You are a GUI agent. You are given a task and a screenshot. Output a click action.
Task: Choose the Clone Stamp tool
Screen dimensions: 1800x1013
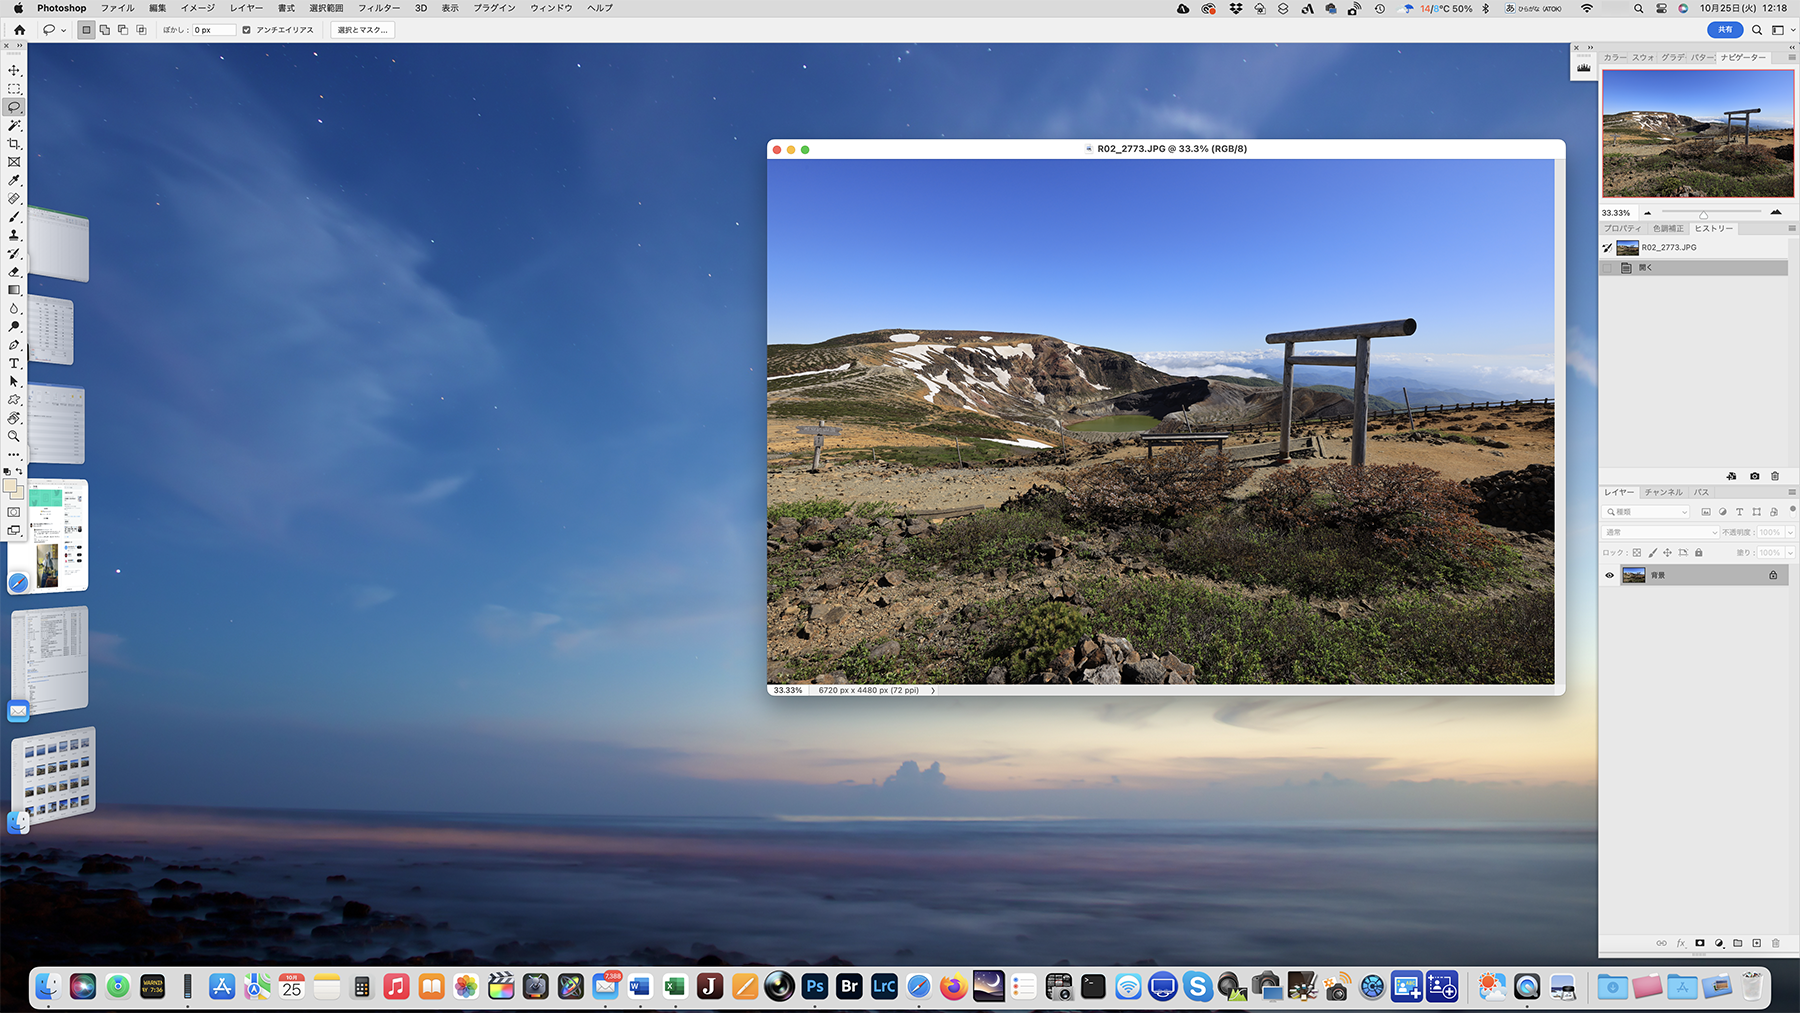point(14,235)
